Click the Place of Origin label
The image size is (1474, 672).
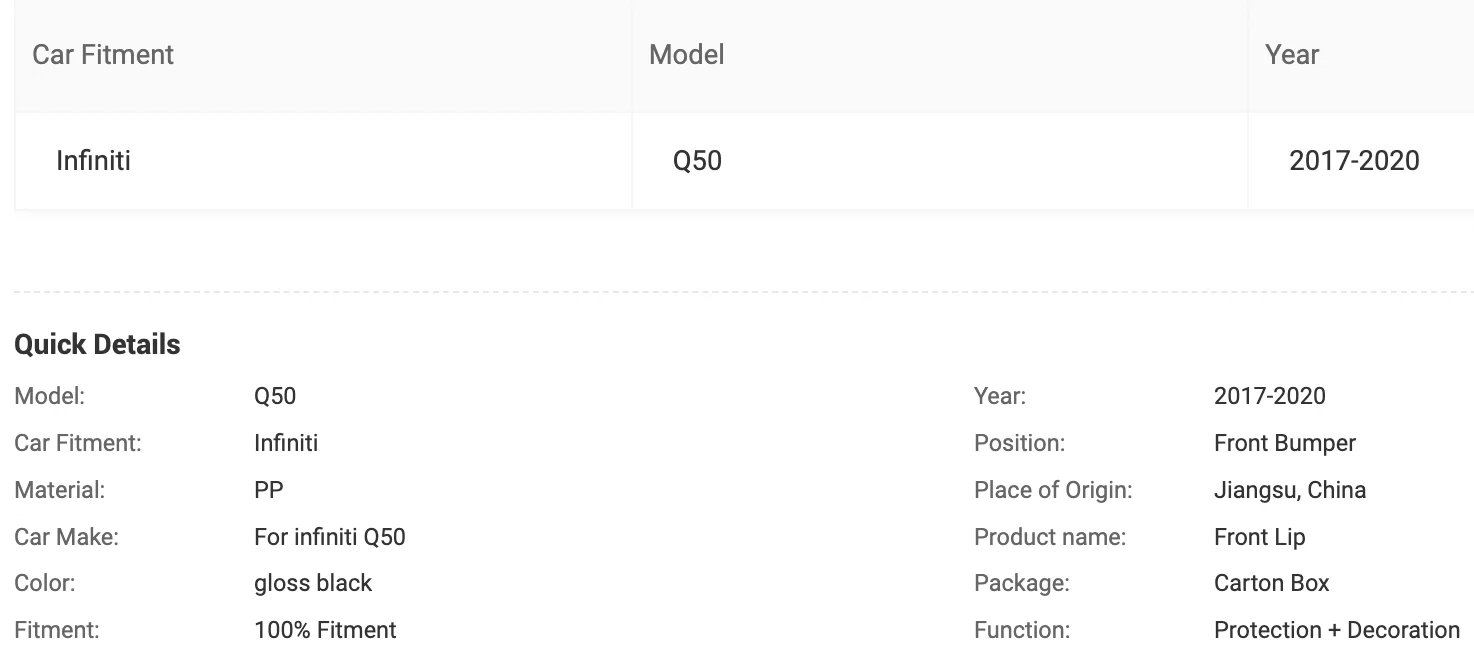click(1053, 490)
